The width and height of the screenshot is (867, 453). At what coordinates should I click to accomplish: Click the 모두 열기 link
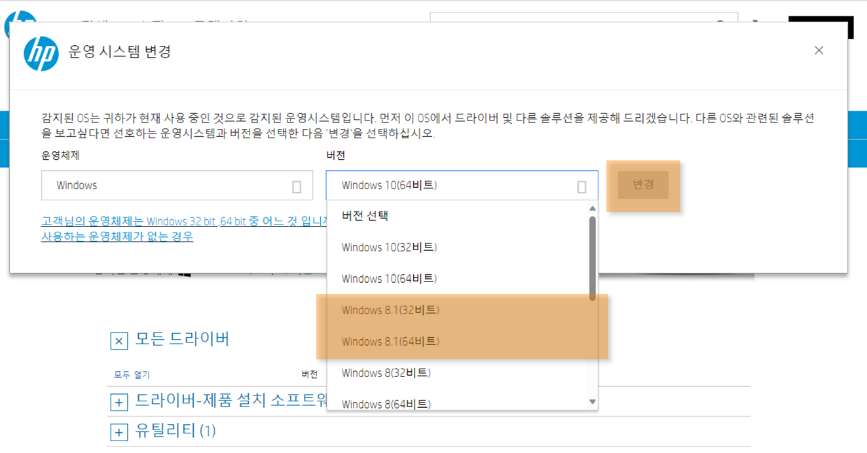tap(132, 374)
